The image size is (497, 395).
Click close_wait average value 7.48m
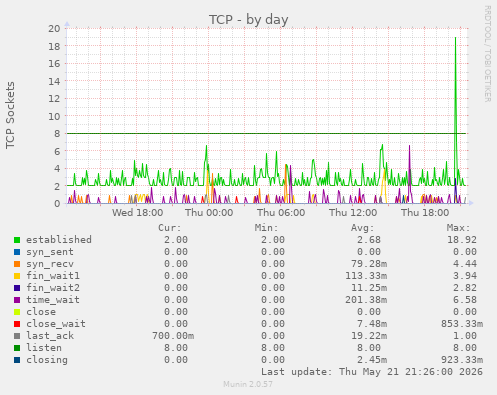click(x=372, y=324)
